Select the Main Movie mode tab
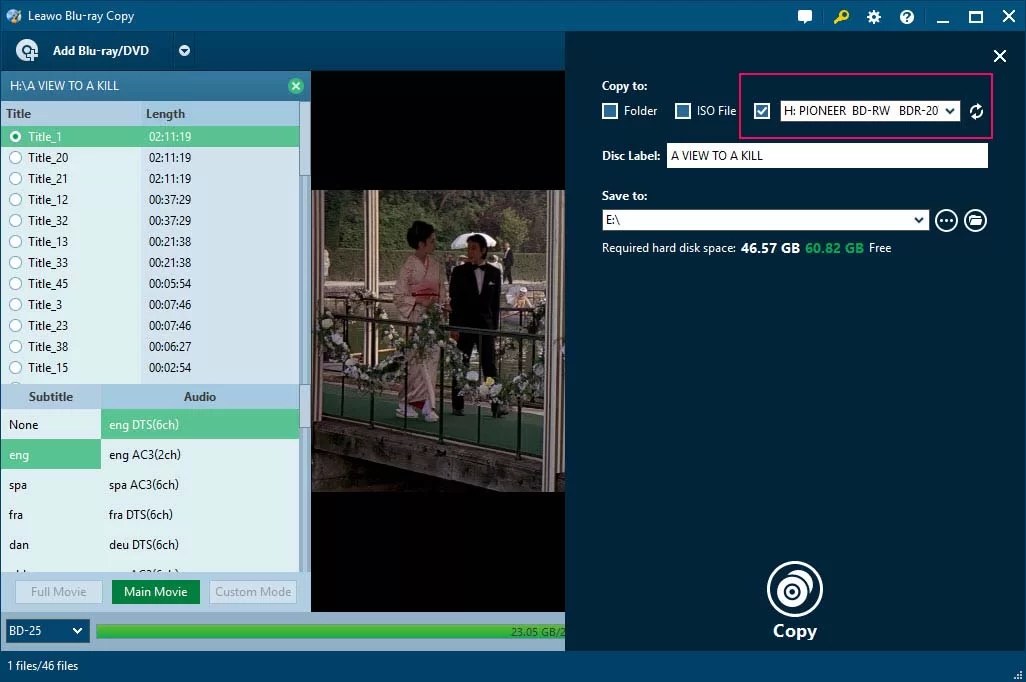1026x682 pixels. point(156,591)
